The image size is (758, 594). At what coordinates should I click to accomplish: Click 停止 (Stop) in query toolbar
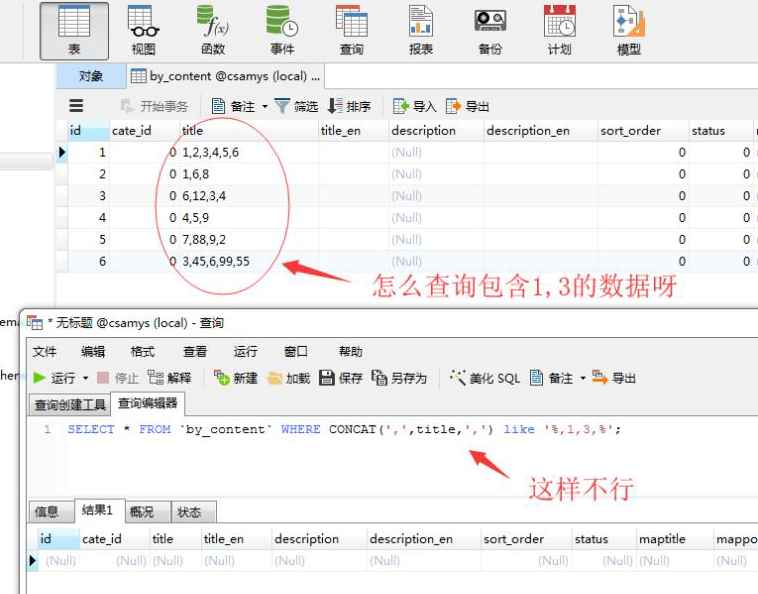[117, 377]
